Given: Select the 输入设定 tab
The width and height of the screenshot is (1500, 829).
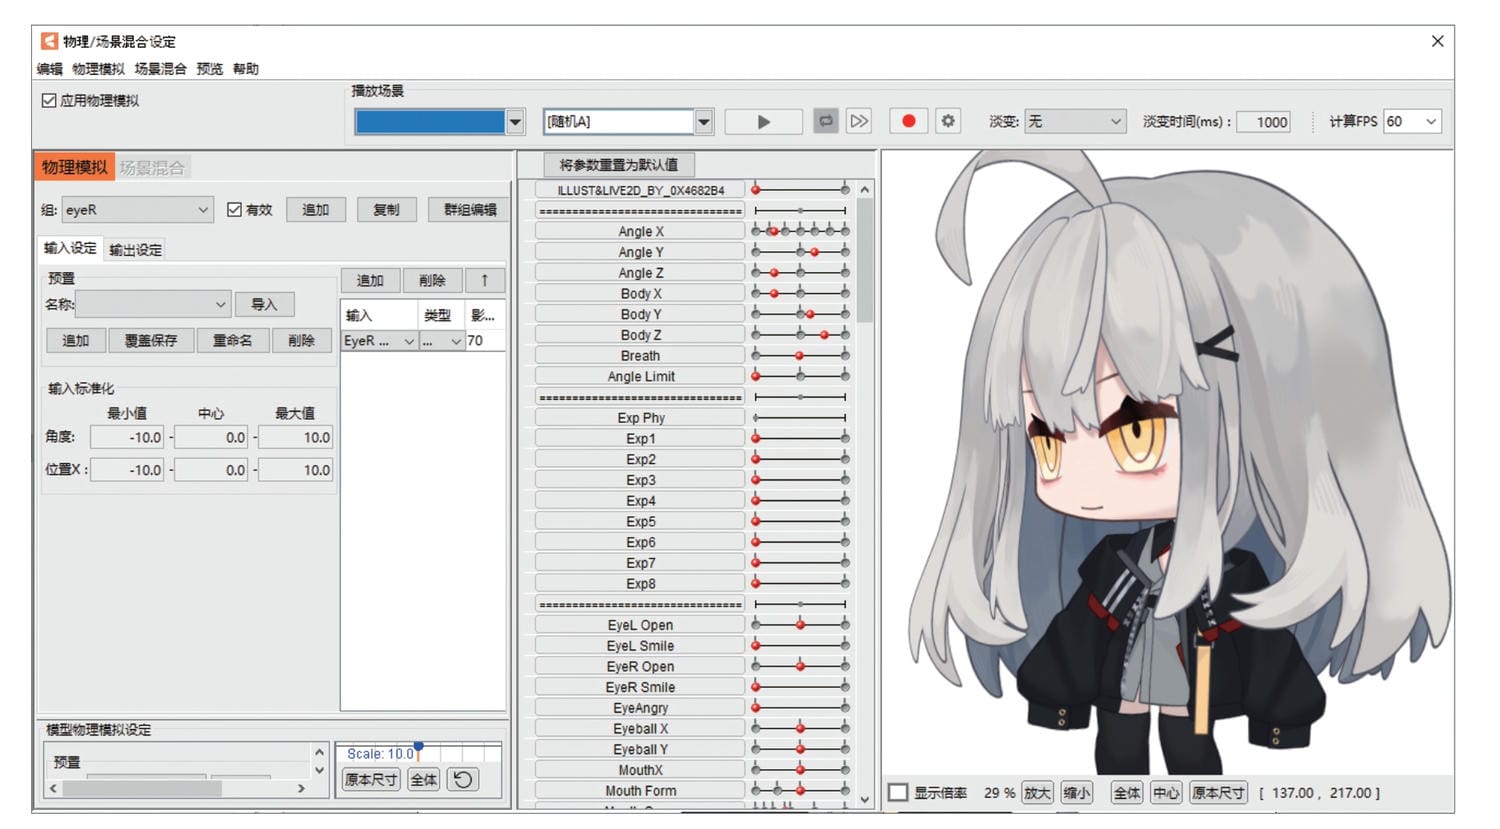Looking at the screenshot, I should coord(70,248).
